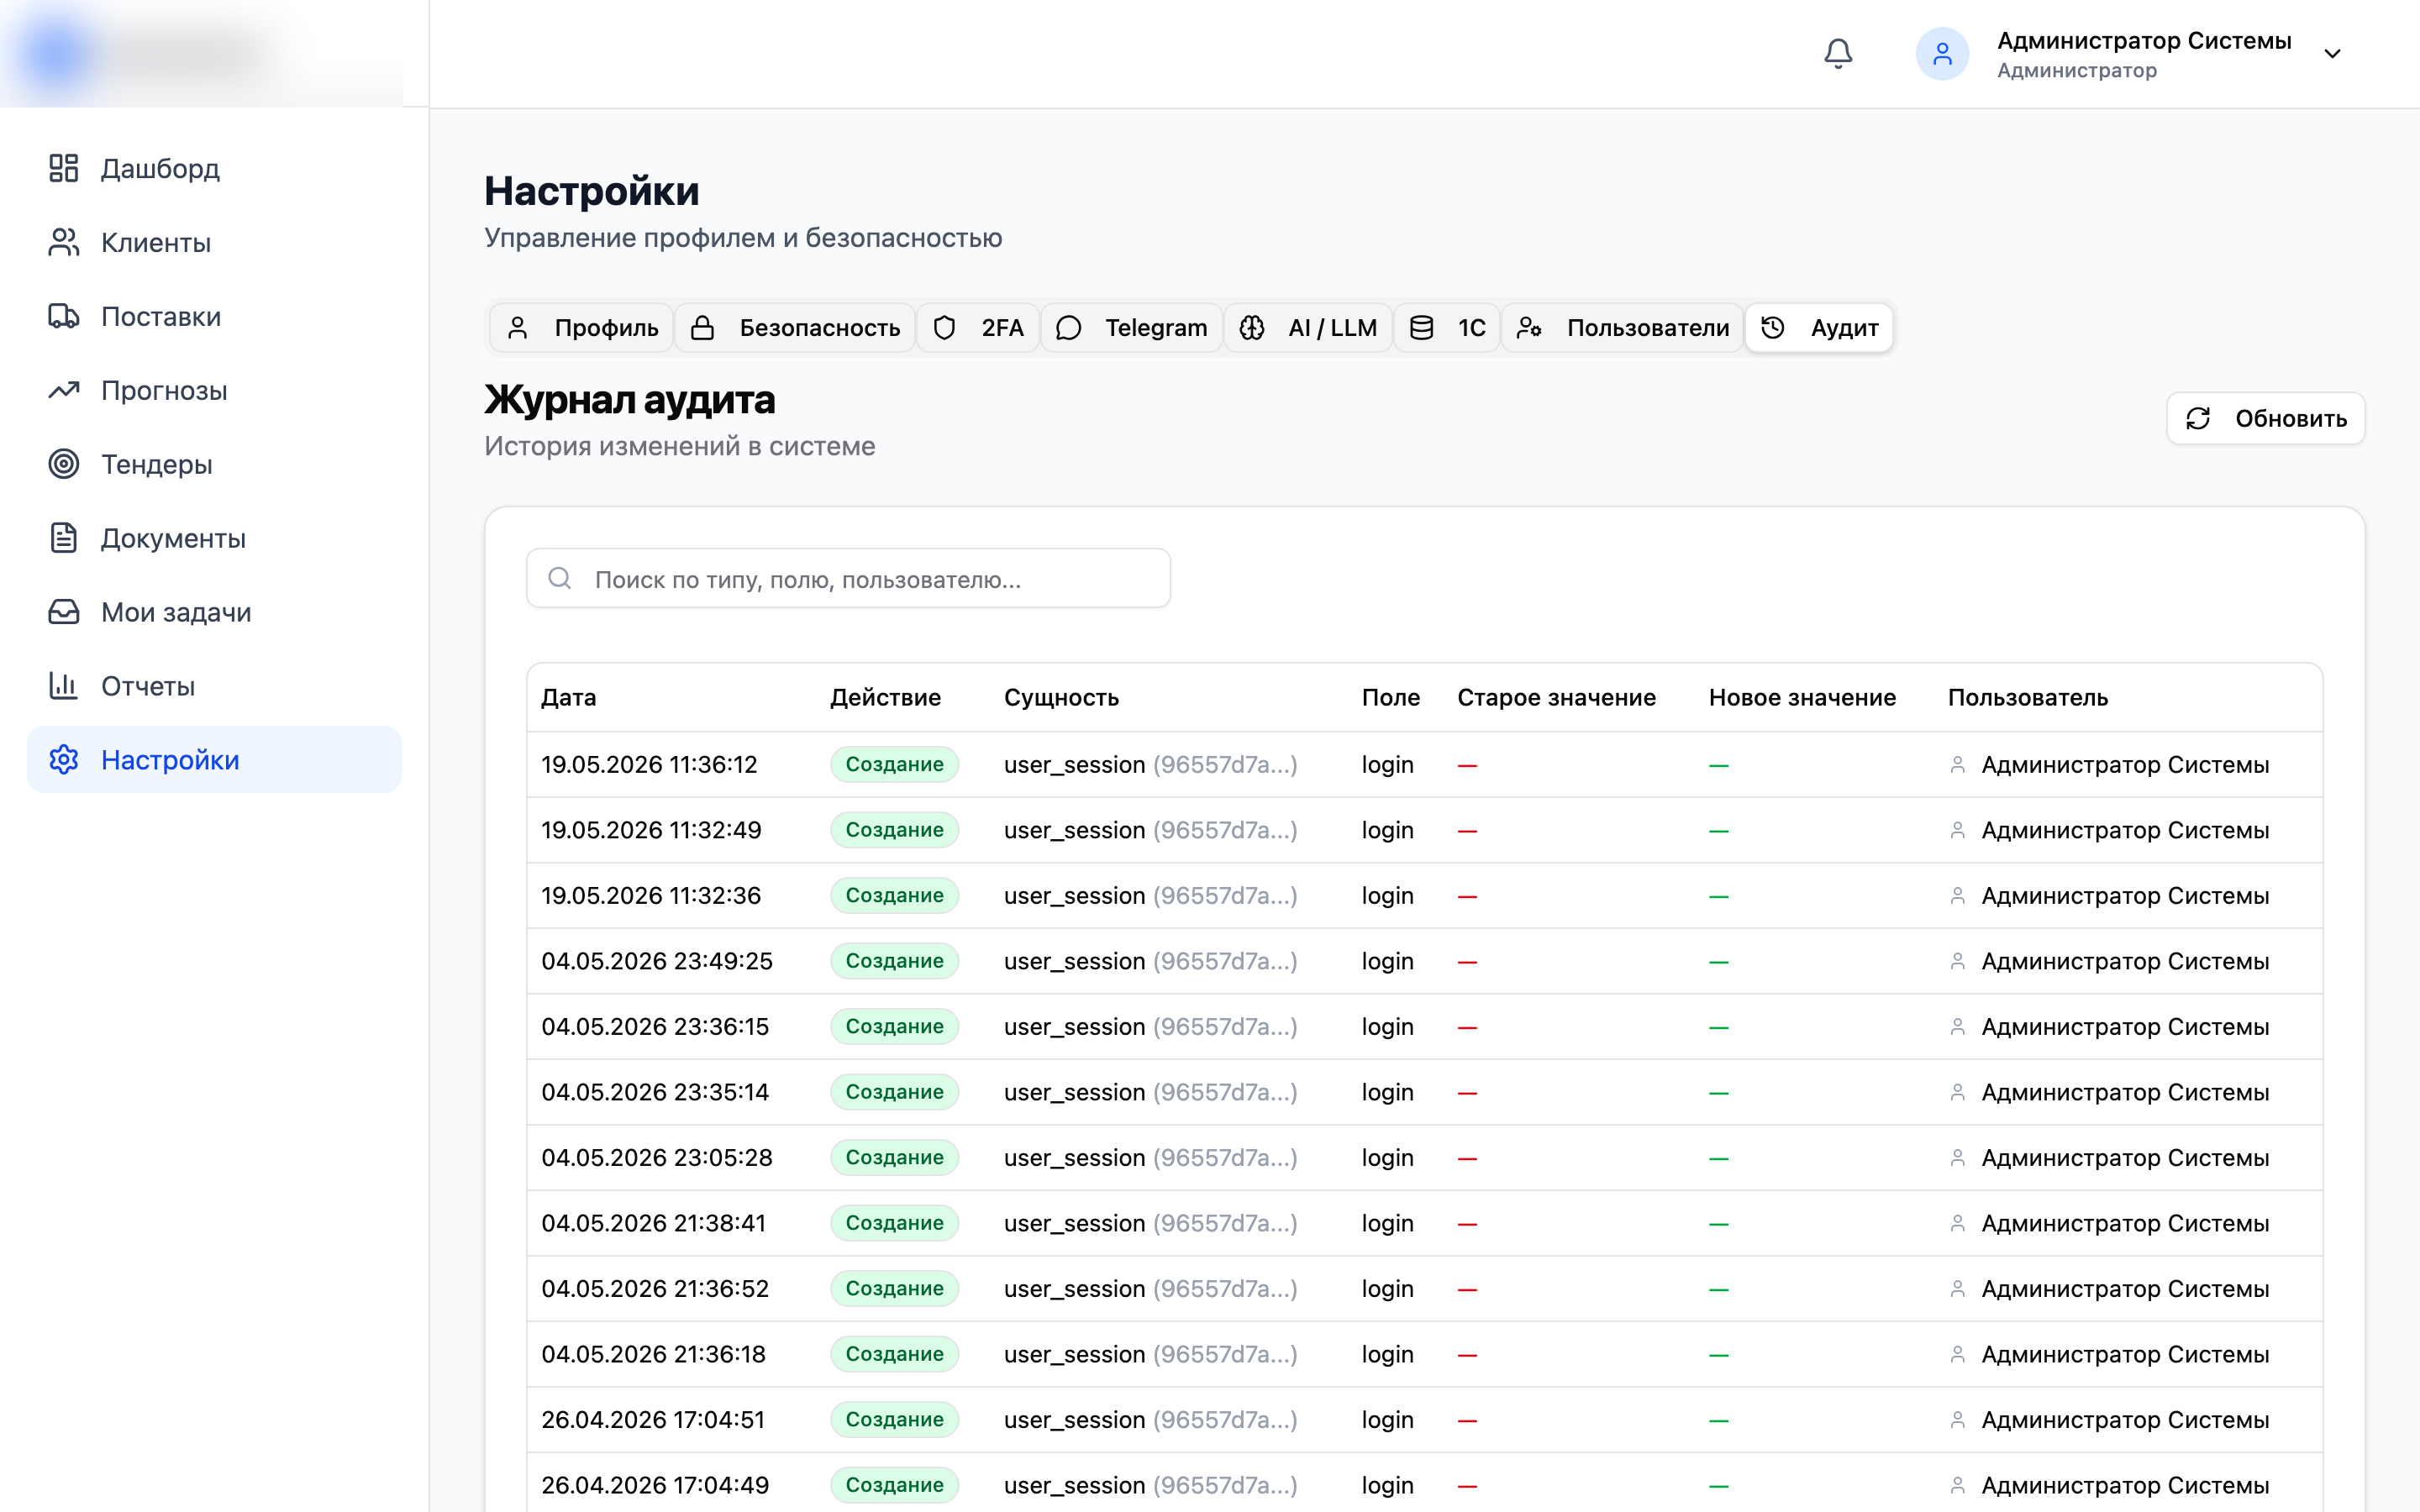
Task: Switch to the Профиль tab
Action: 582,328
